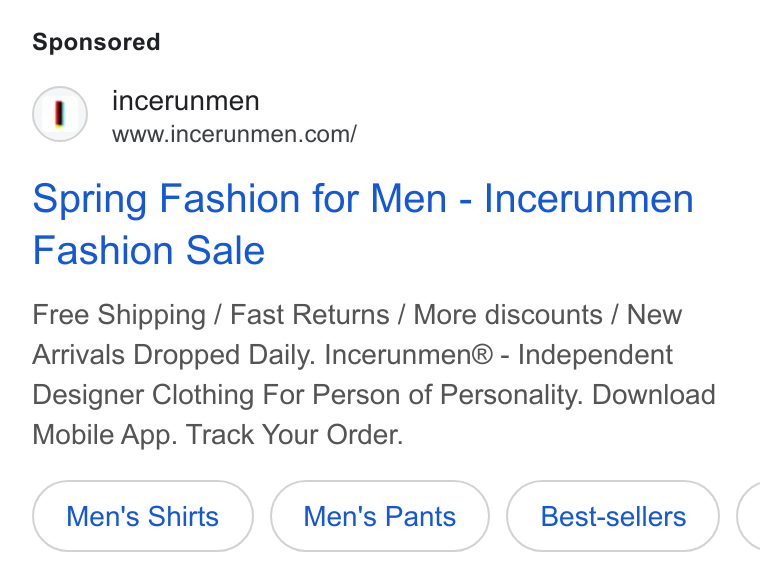Open the Men's Shirts sitelink chip
The height and width of the screenshot is (584, 760).
click(x=142, y=516)
